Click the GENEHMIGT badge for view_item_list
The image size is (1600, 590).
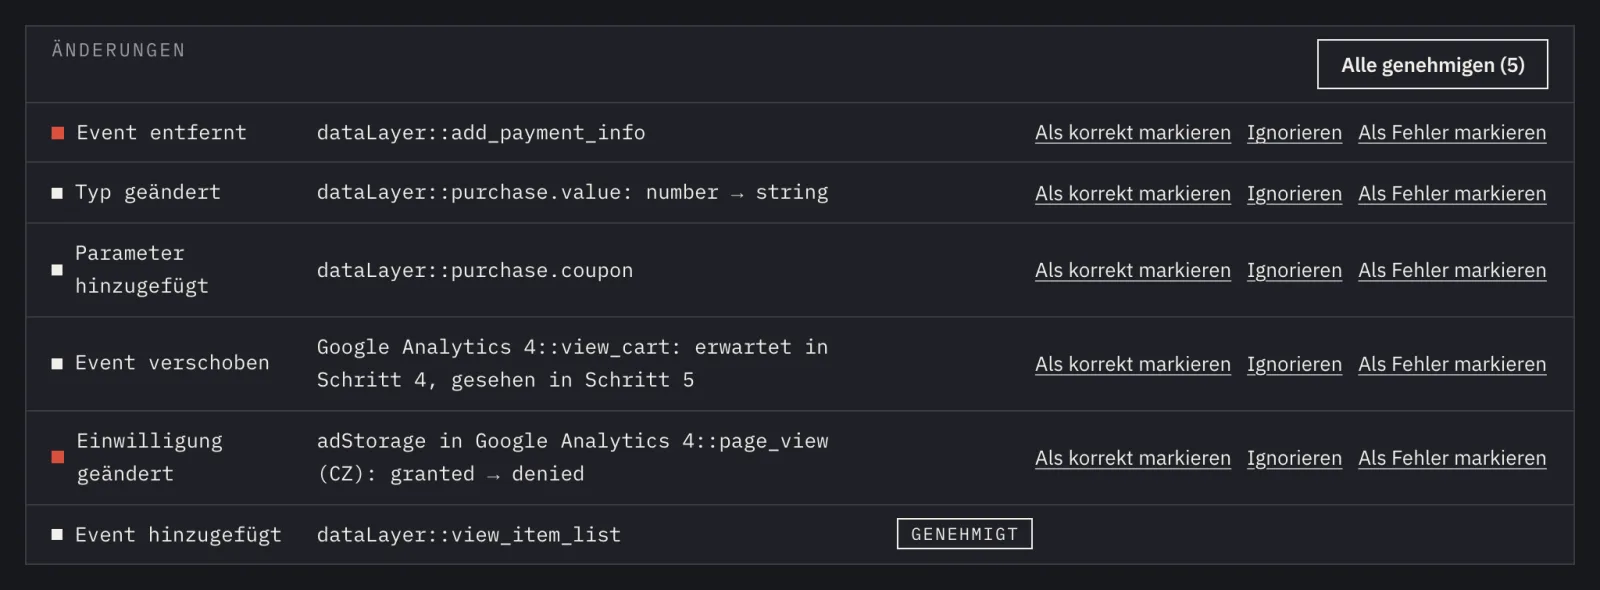tap(964, 534)
